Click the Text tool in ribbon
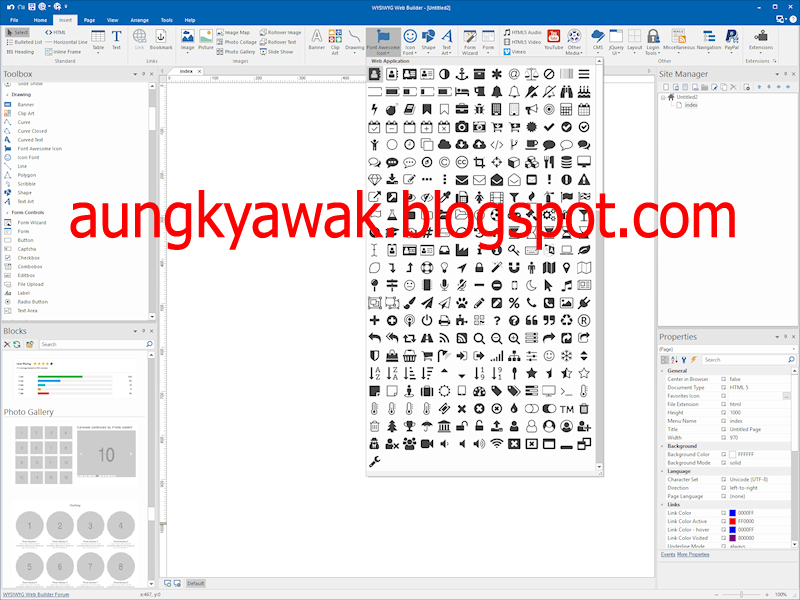Viewport: 800px width, 600px height. click(x=116, y=40)
